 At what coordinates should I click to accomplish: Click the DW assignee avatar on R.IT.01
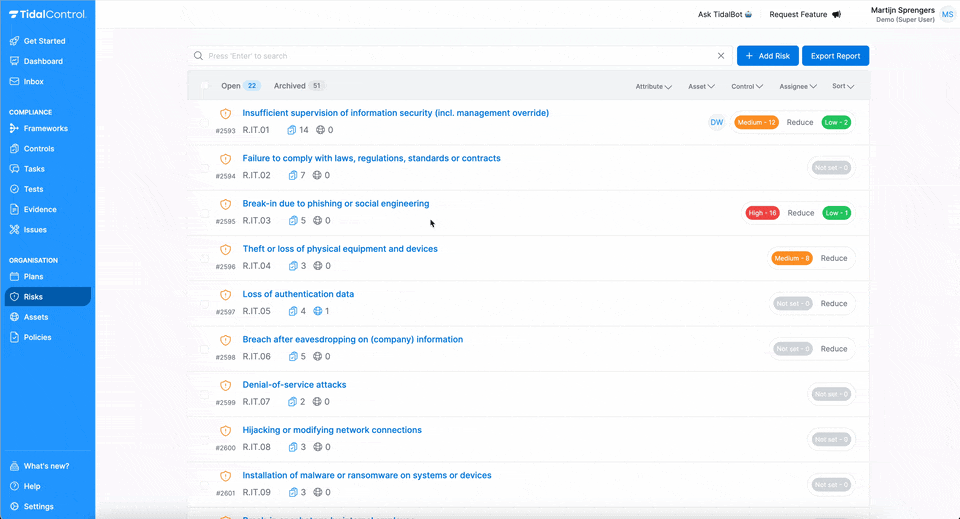click(x=716, y=122)
